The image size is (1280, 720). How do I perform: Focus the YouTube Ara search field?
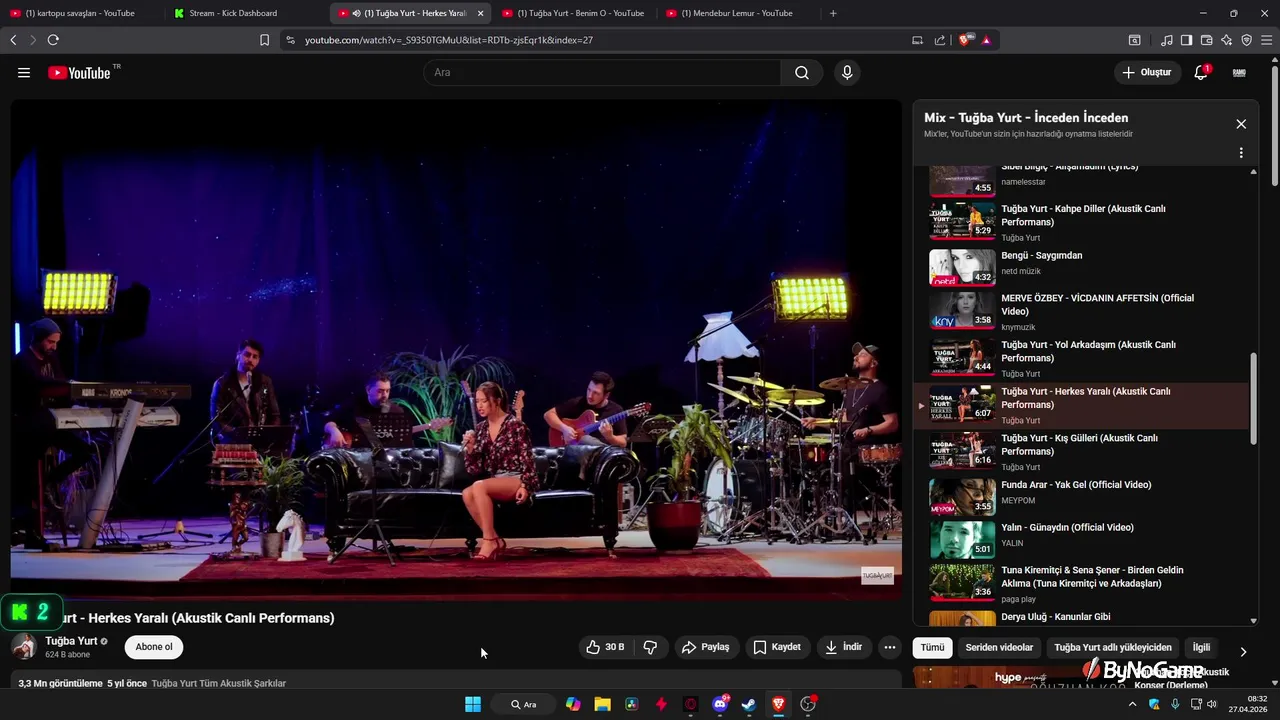click(602, 73)
